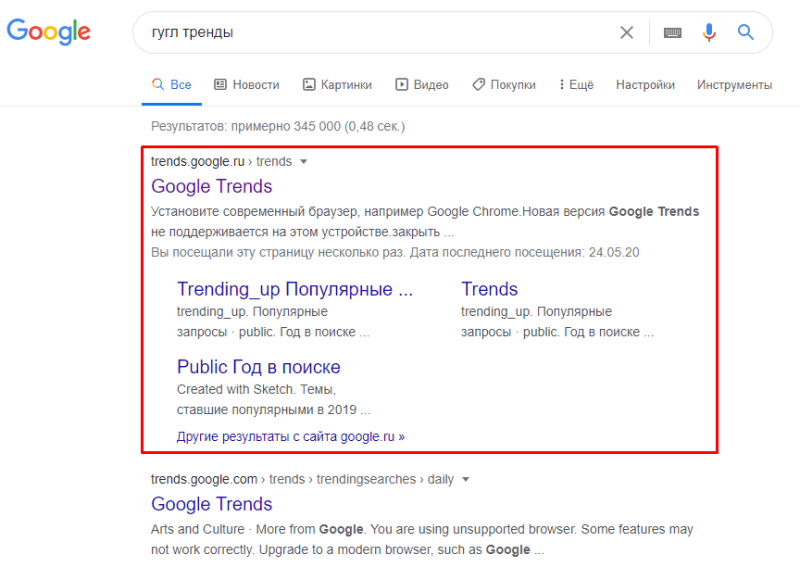
Task: Expand the dropdown arrow next to trends.google.ru
Action: click(x=304, y=162)
